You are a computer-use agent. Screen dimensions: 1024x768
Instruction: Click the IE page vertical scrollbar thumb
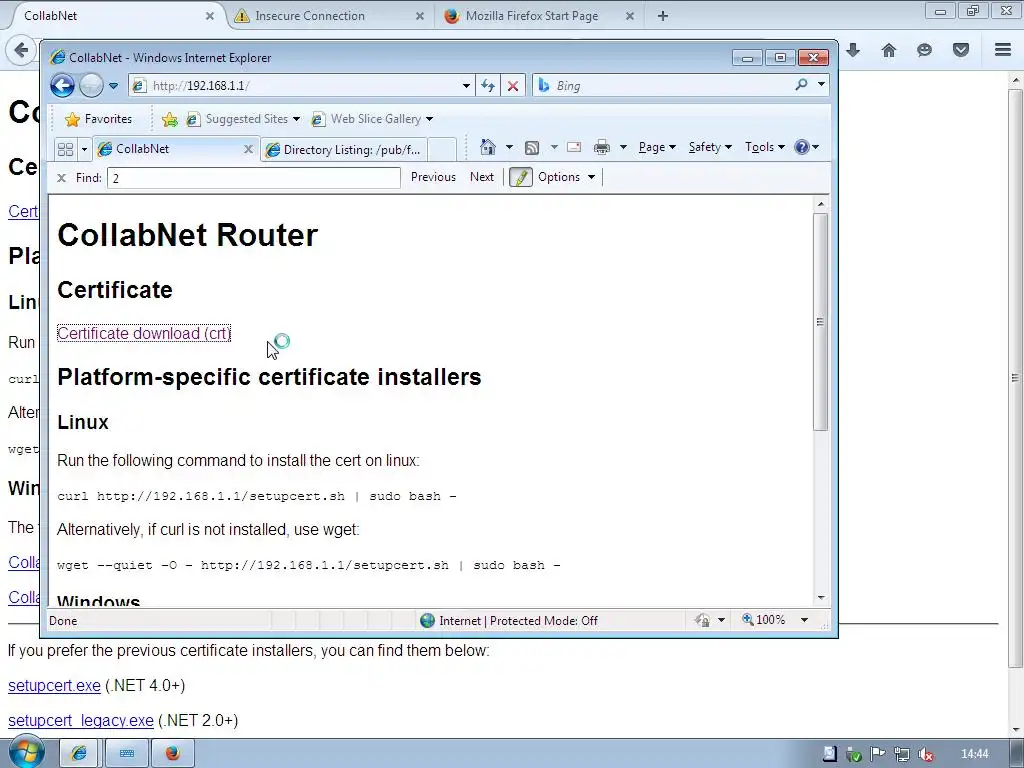pyautogui.click(x=821, y=322)
